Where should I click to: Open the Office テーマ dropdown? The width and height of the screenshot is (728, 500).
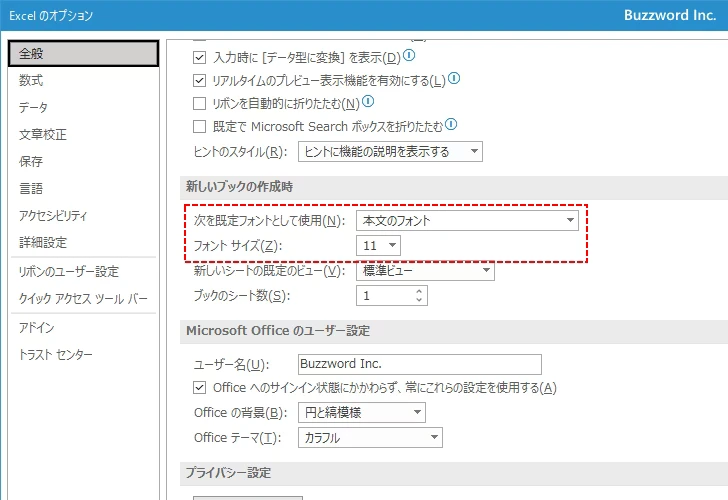tap(370, 437)
